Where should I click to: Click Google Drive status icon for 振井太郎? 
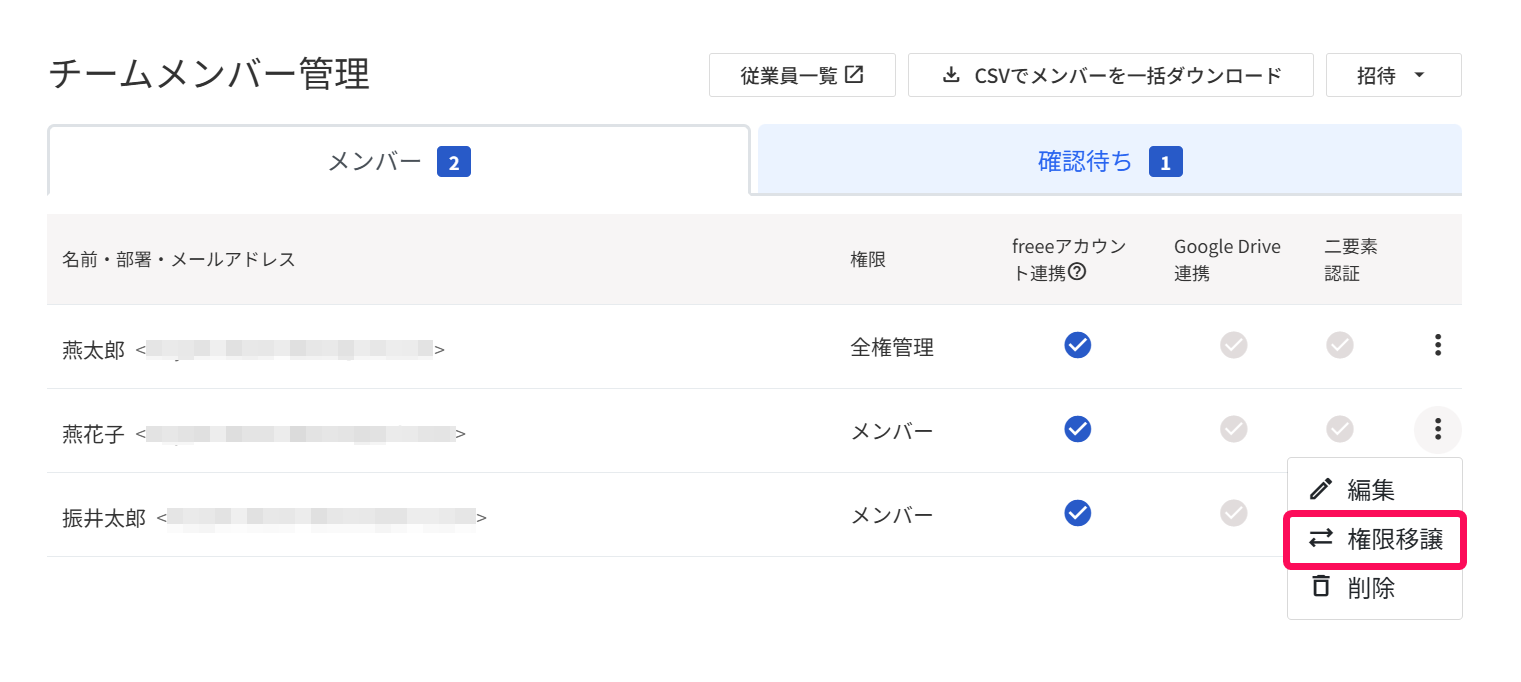(1234, 513)
